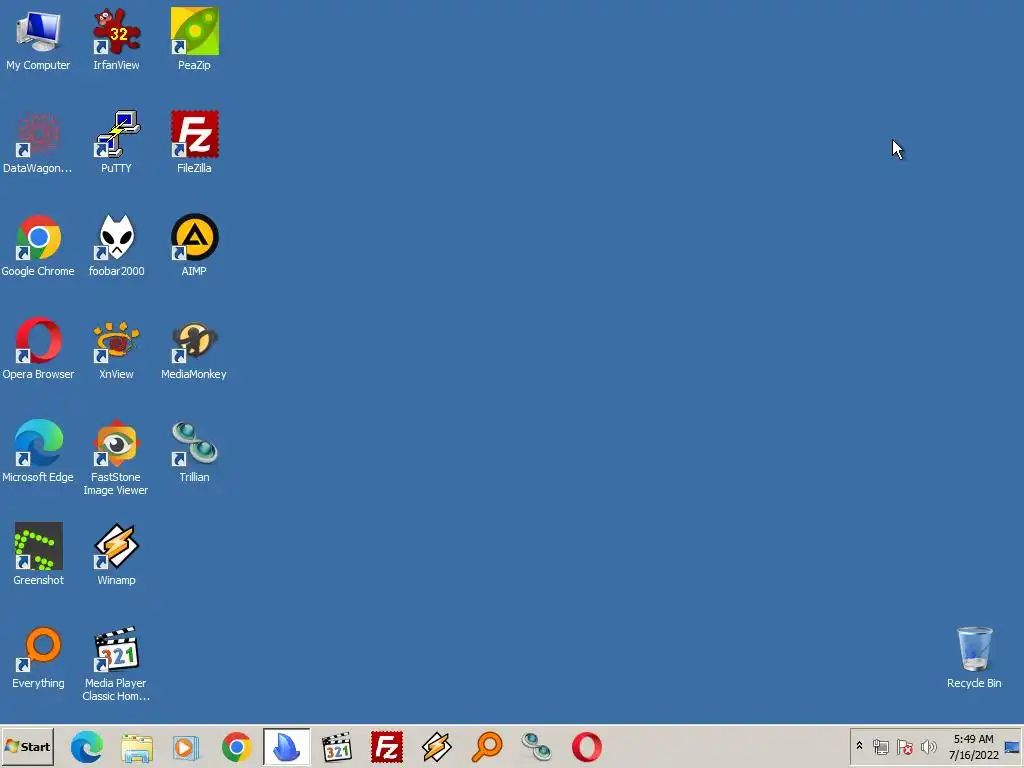Show hidden system tray icons

(x=859, y=746)
